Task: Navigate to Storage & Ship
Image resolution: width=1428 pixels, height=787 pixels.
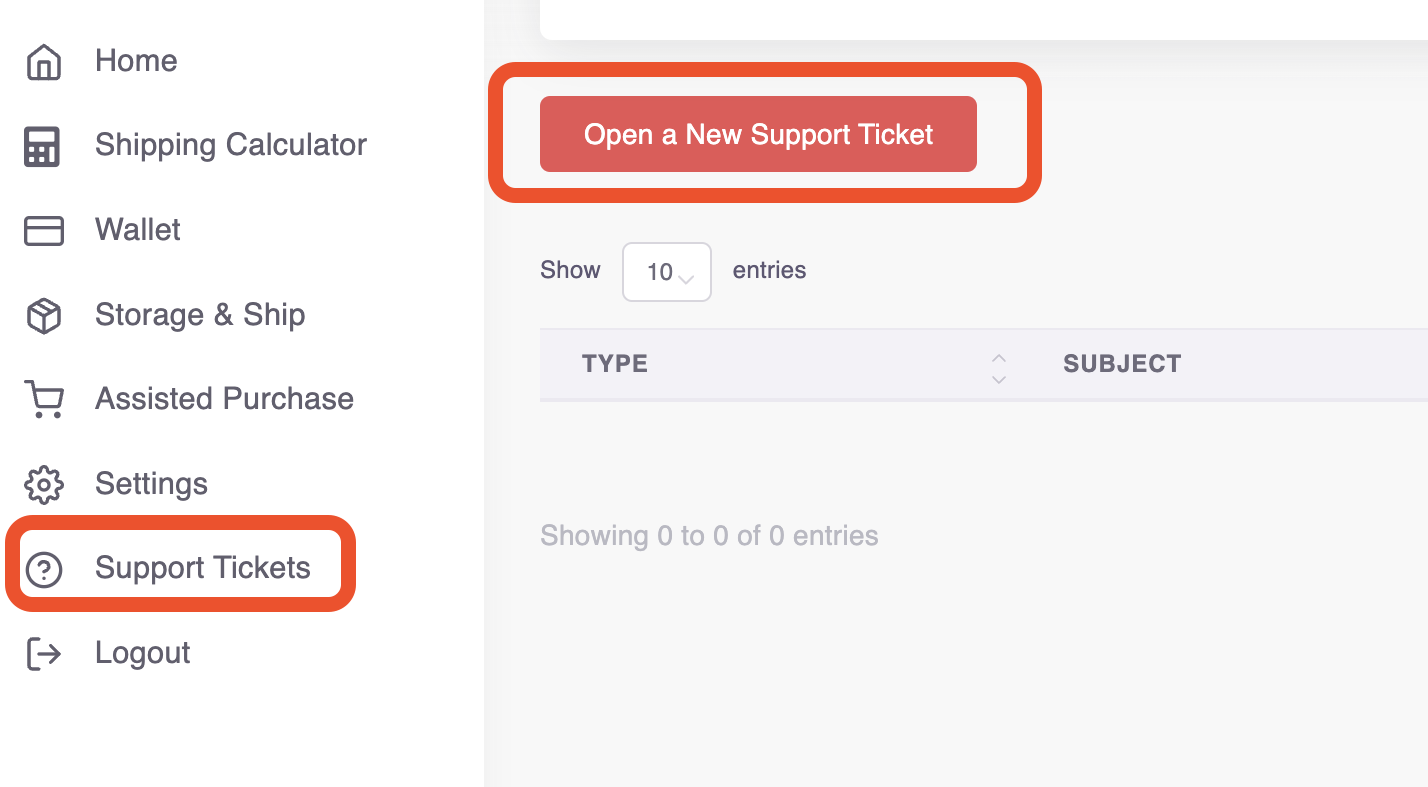Action: pyautogui.click(x=200, y=315)
